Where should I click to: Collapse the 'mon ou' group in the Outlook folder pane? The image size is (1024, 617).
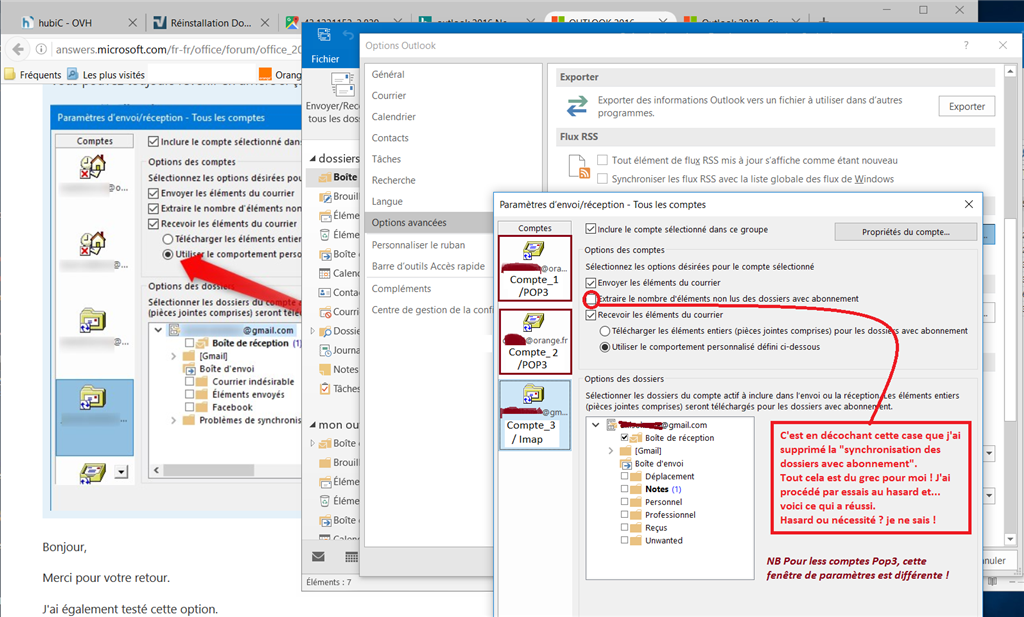pos(312,425)
